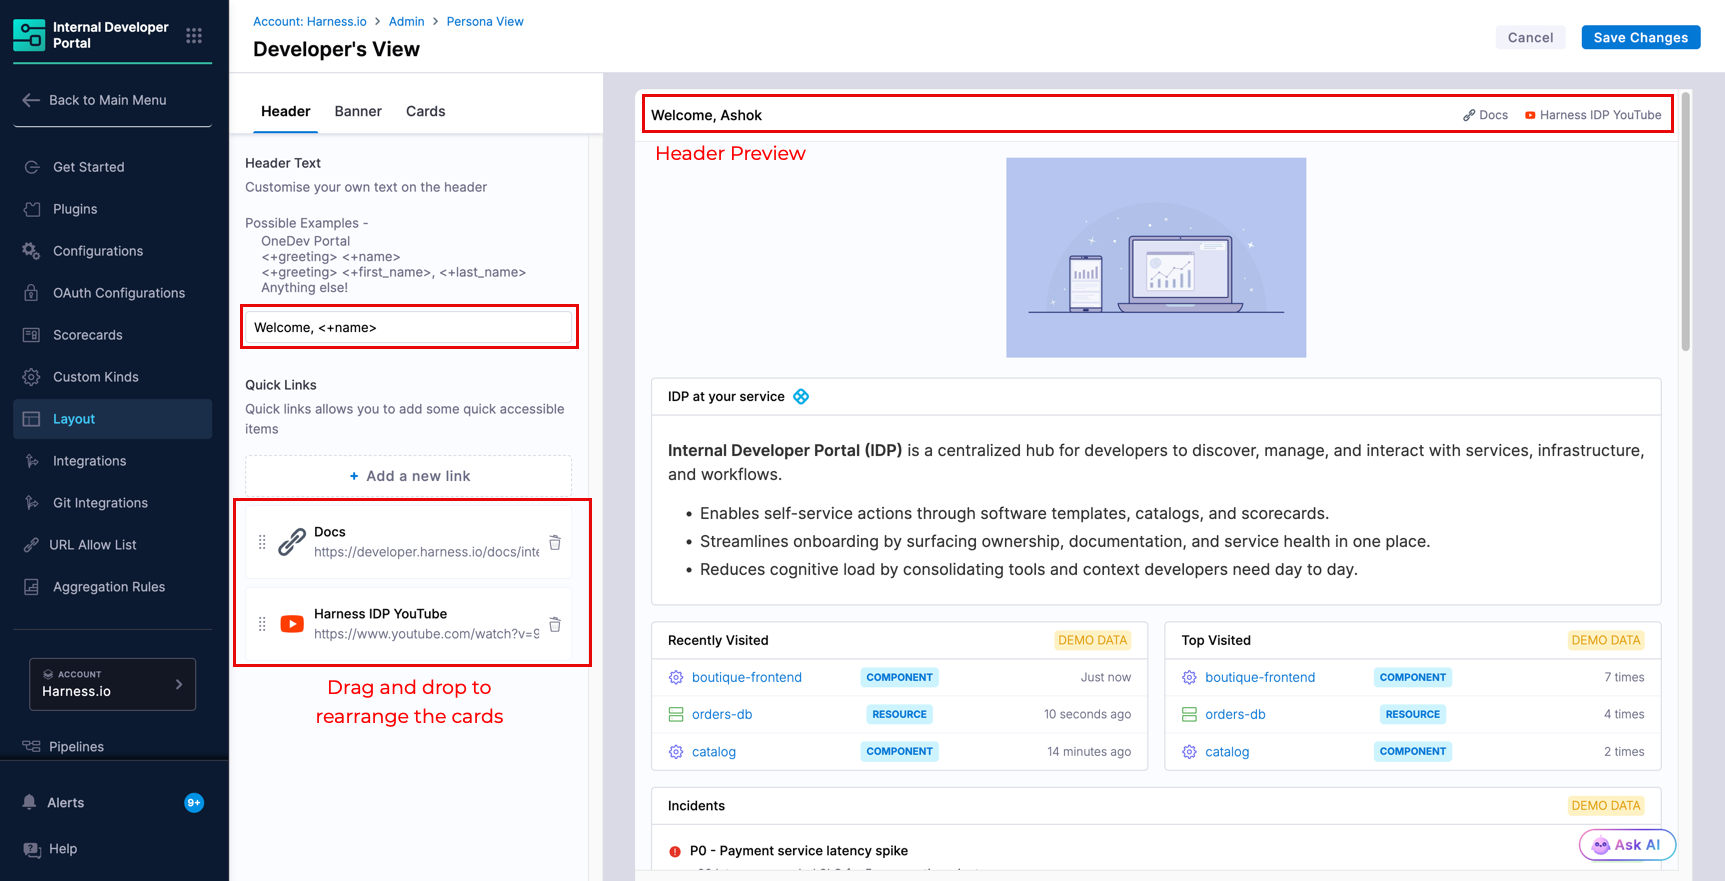Click the Custom Kinds sidebar icon
Screen dimensions: 1725x881
[32, 377]
